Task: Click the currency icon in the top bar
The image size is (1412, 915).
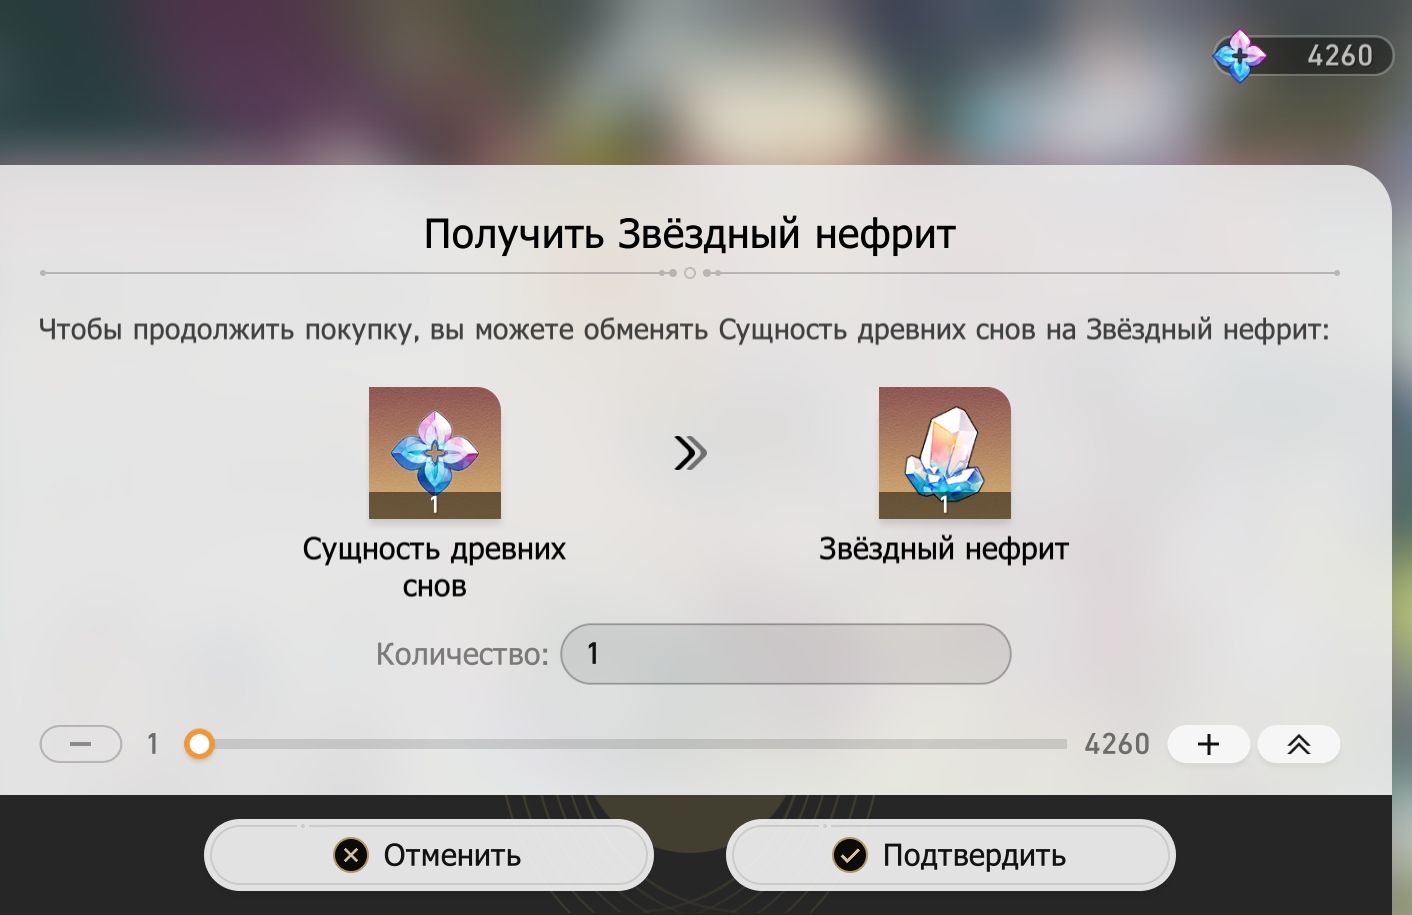Action: (x=1239, y=55)
